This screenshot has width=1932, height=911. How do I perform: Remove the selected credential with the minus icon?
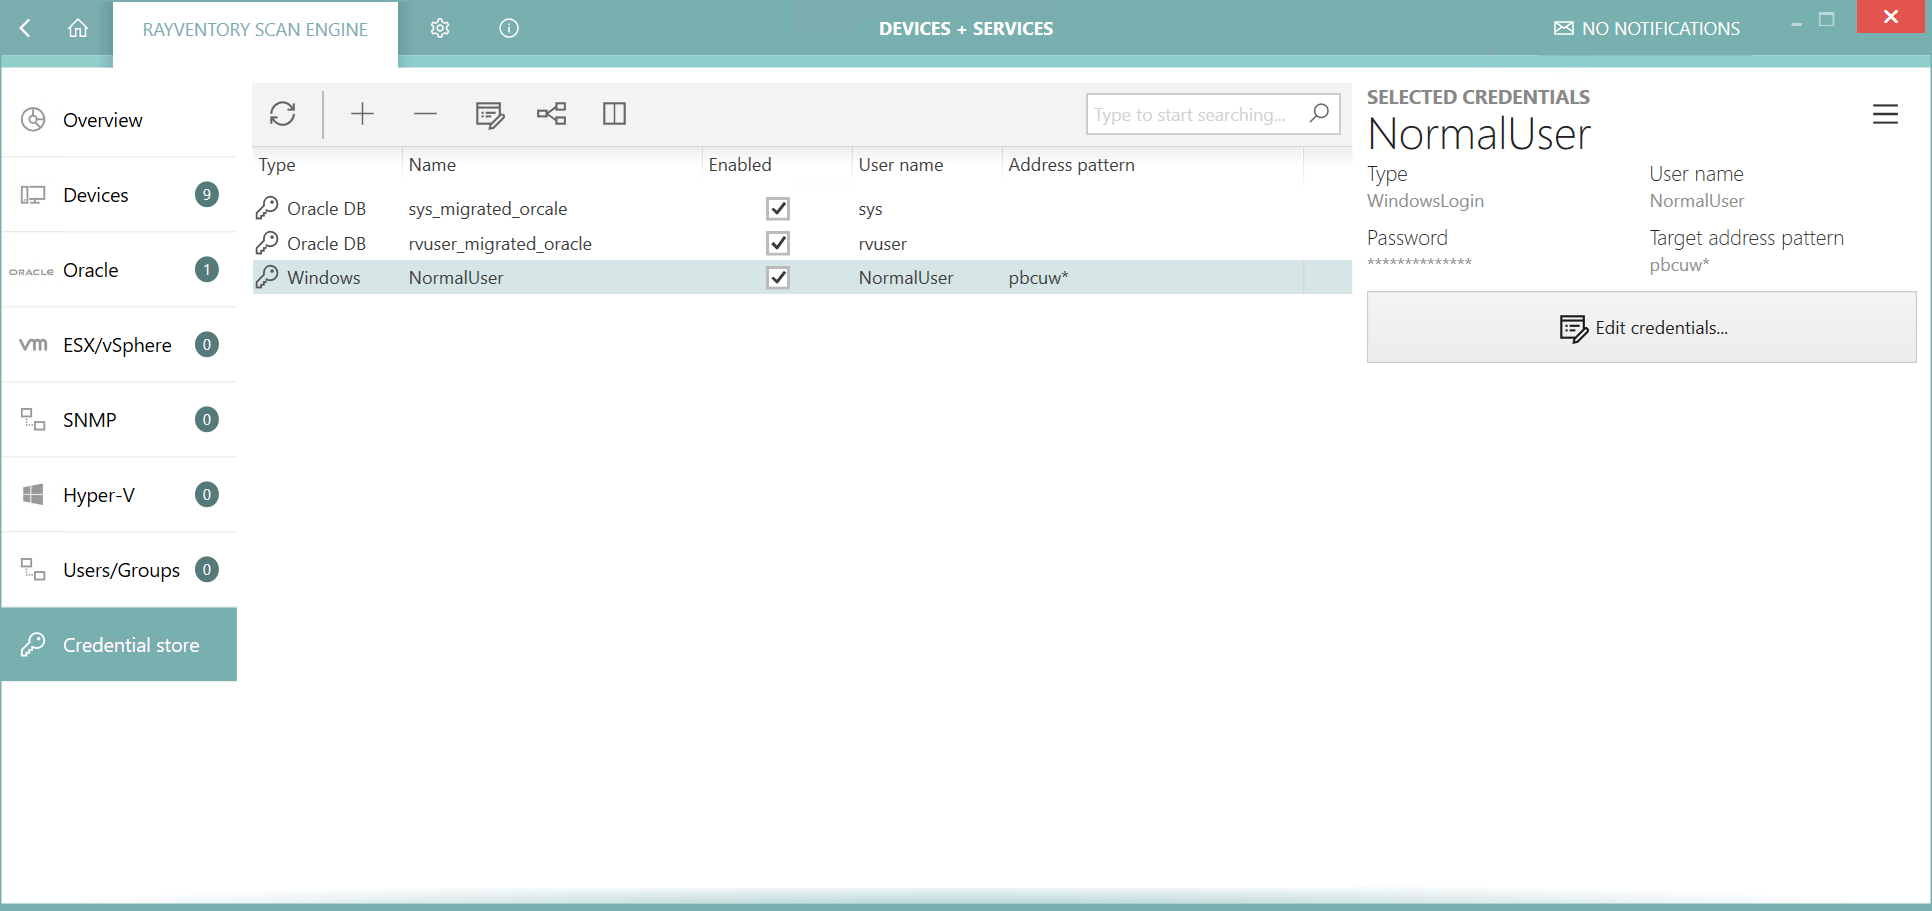(425, 114)
